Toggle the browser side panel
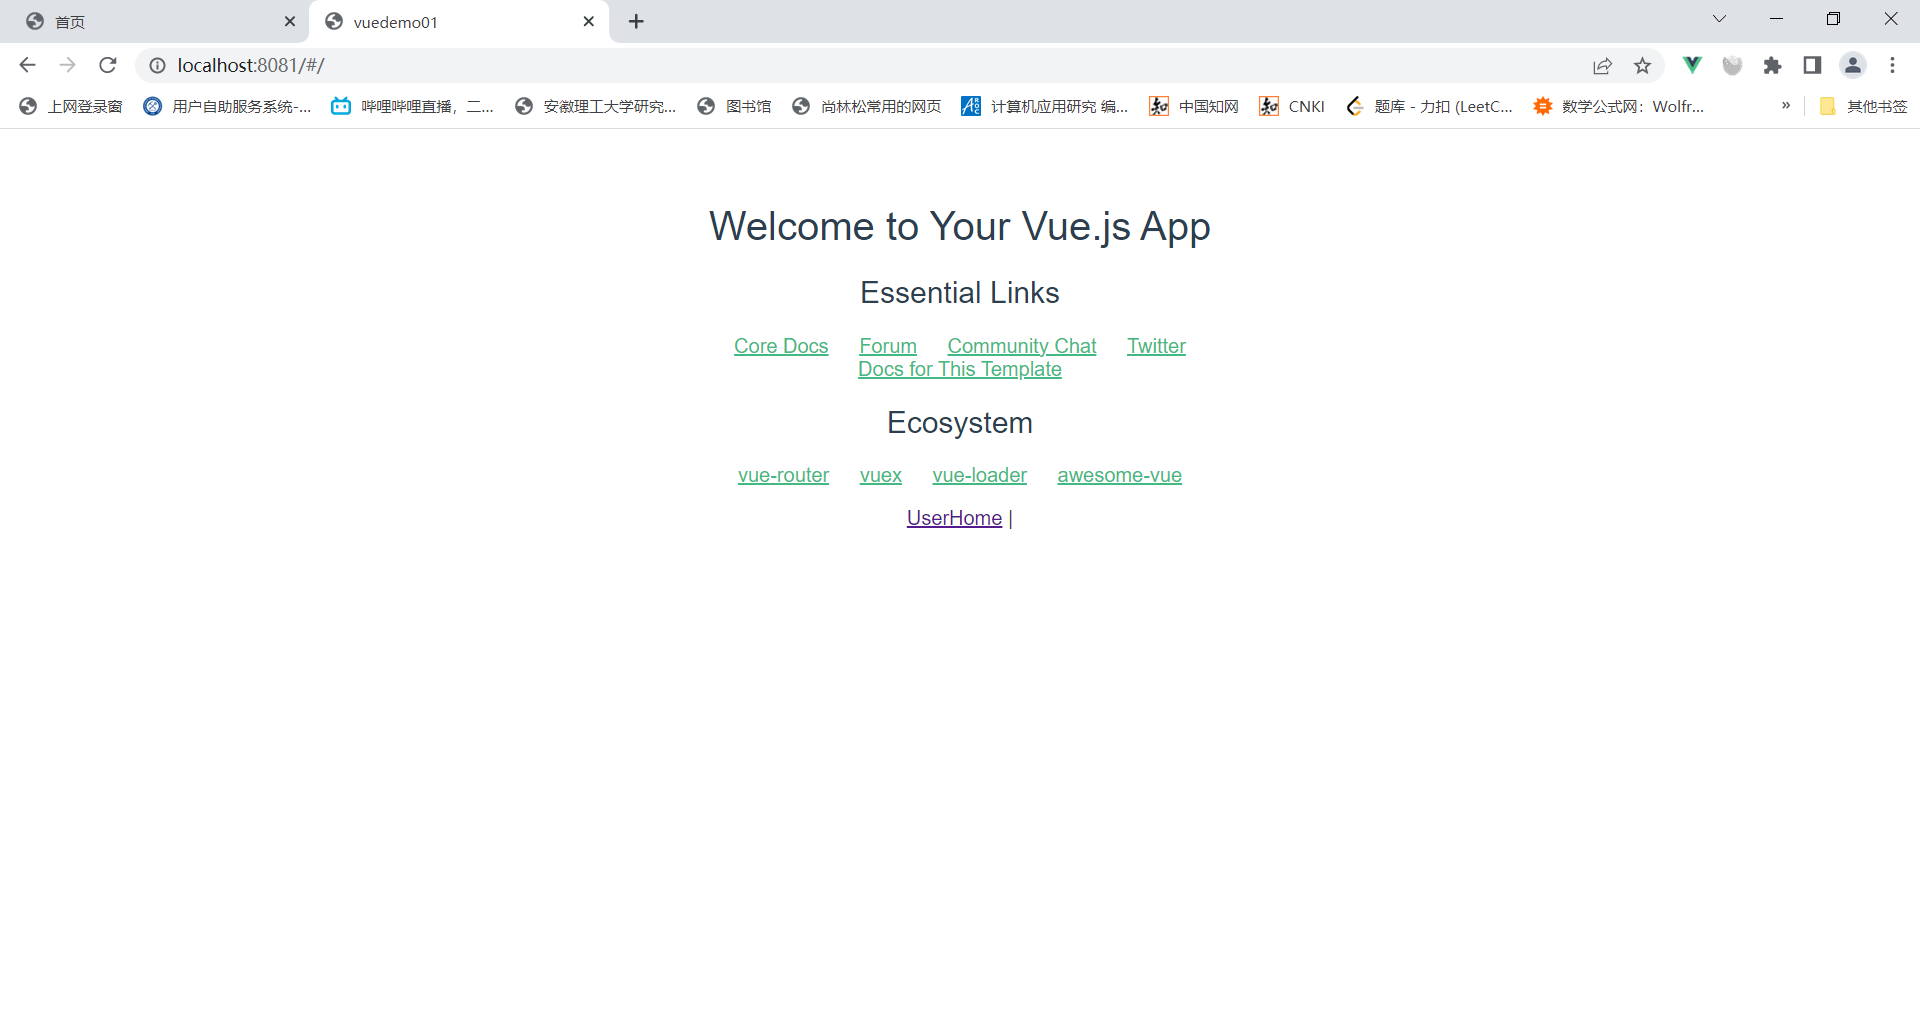This screenshot has height=1030, width=1920. click(x=1812, y=65)
